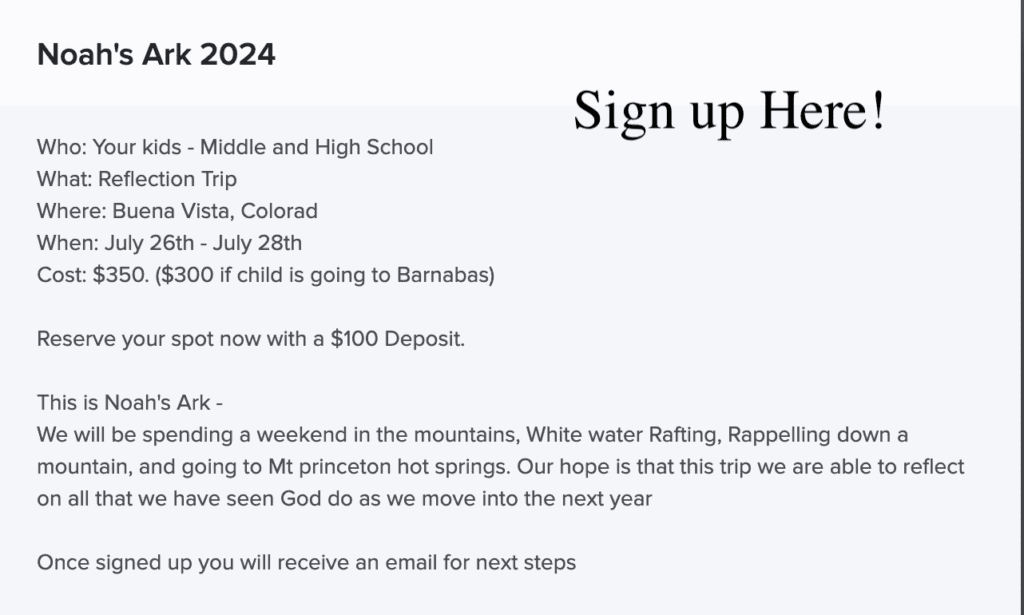Click 'Middle and High School' text
Viewport: 1024px width, 615px height.
pyautogui.click(x=316, y=147)
